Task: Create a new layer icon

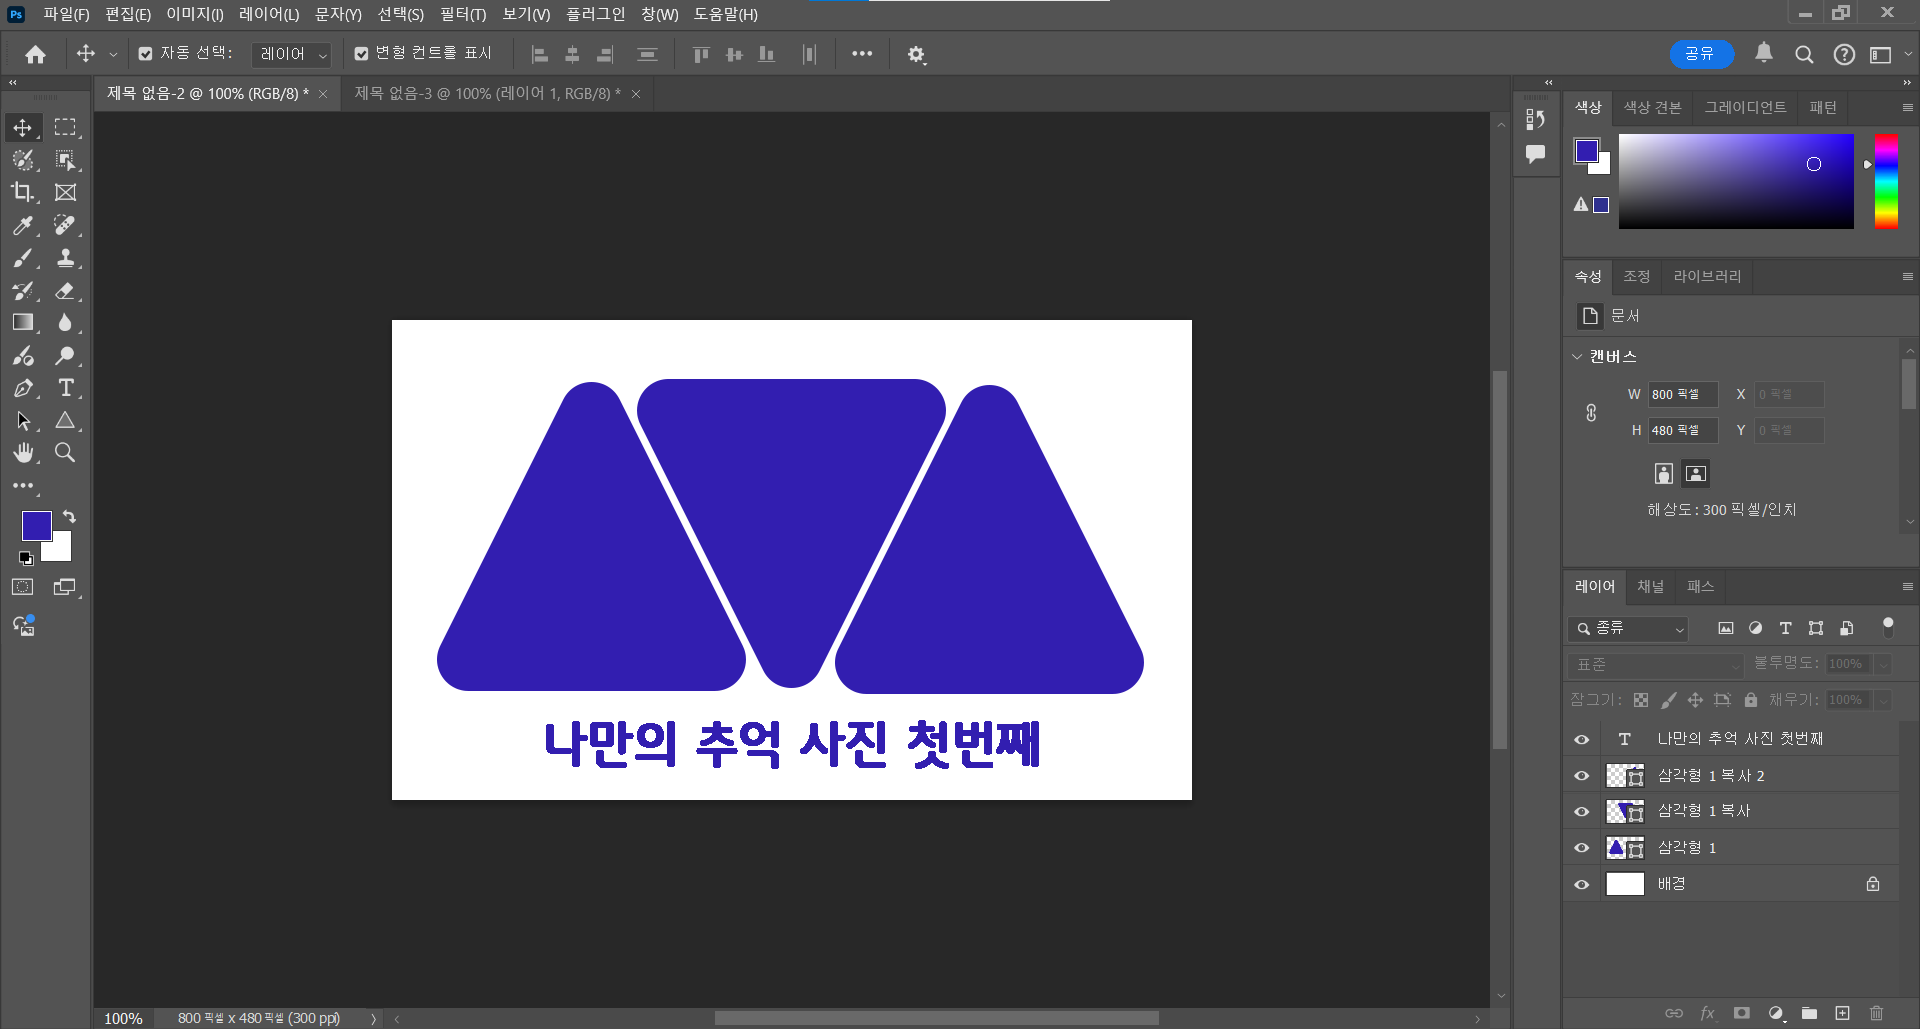Action: click(x=1842, y=1013)
